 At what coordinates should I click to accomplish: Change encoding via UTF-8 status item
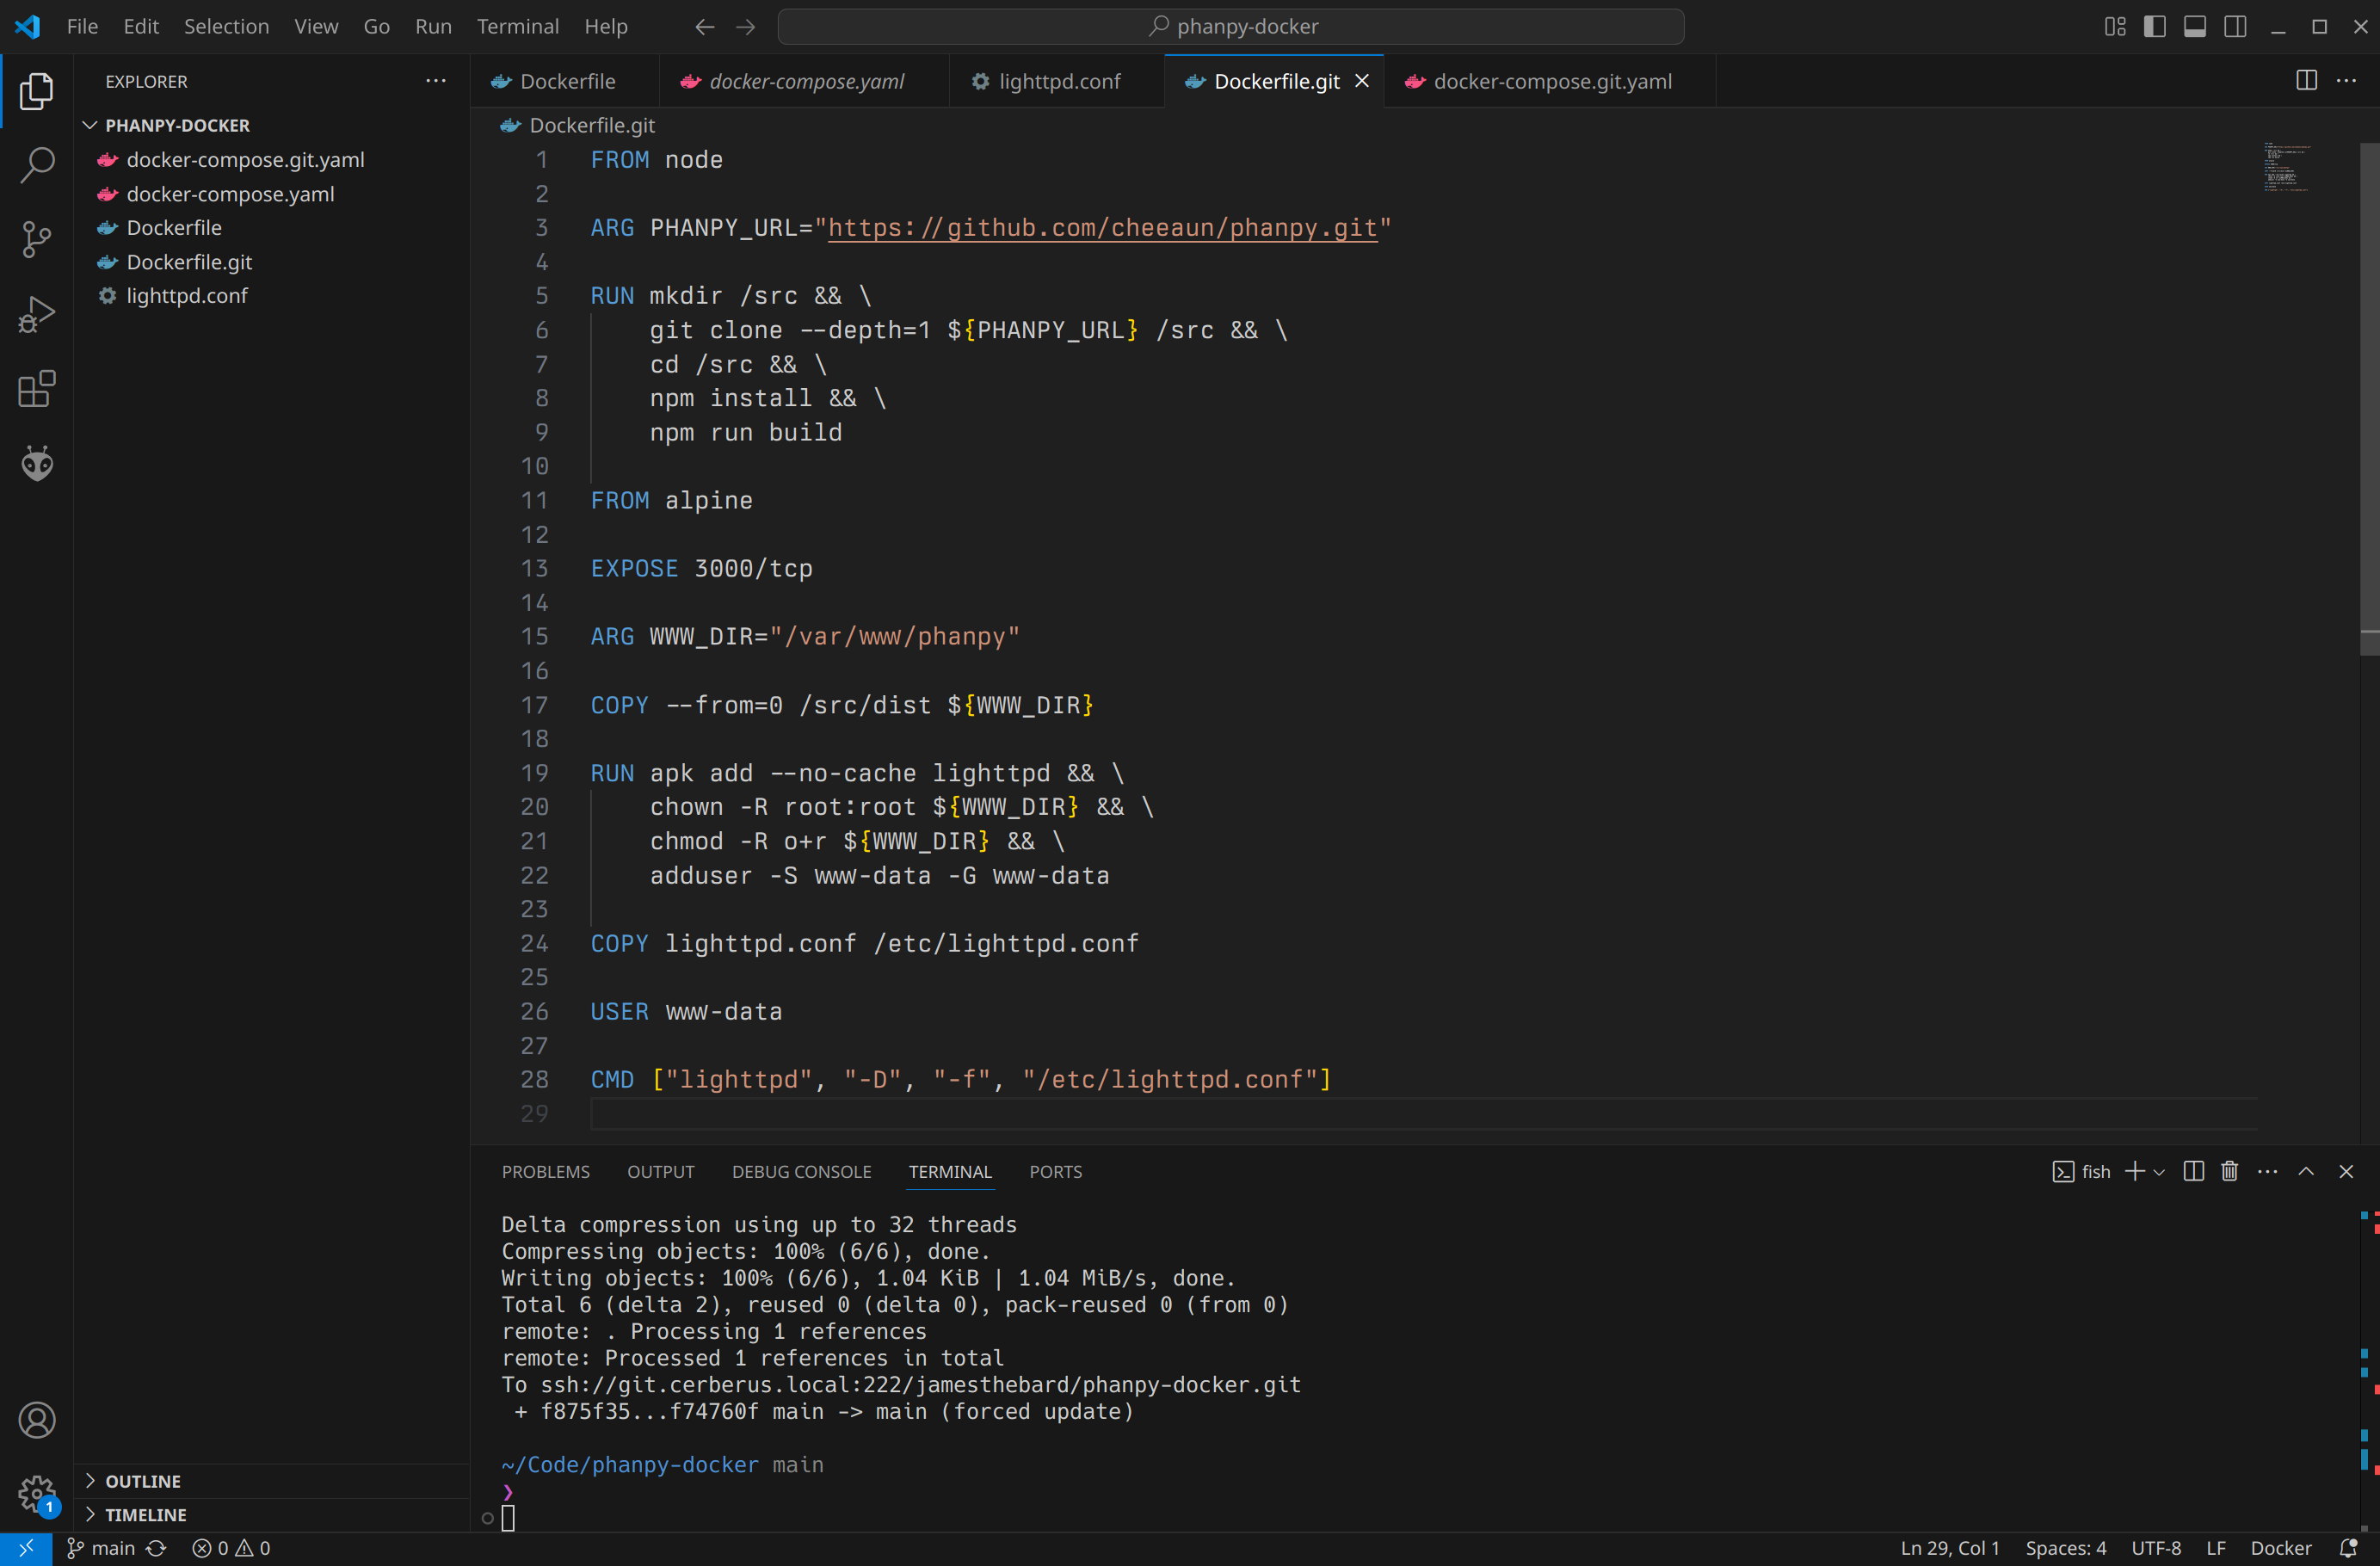[2156, 1548]
